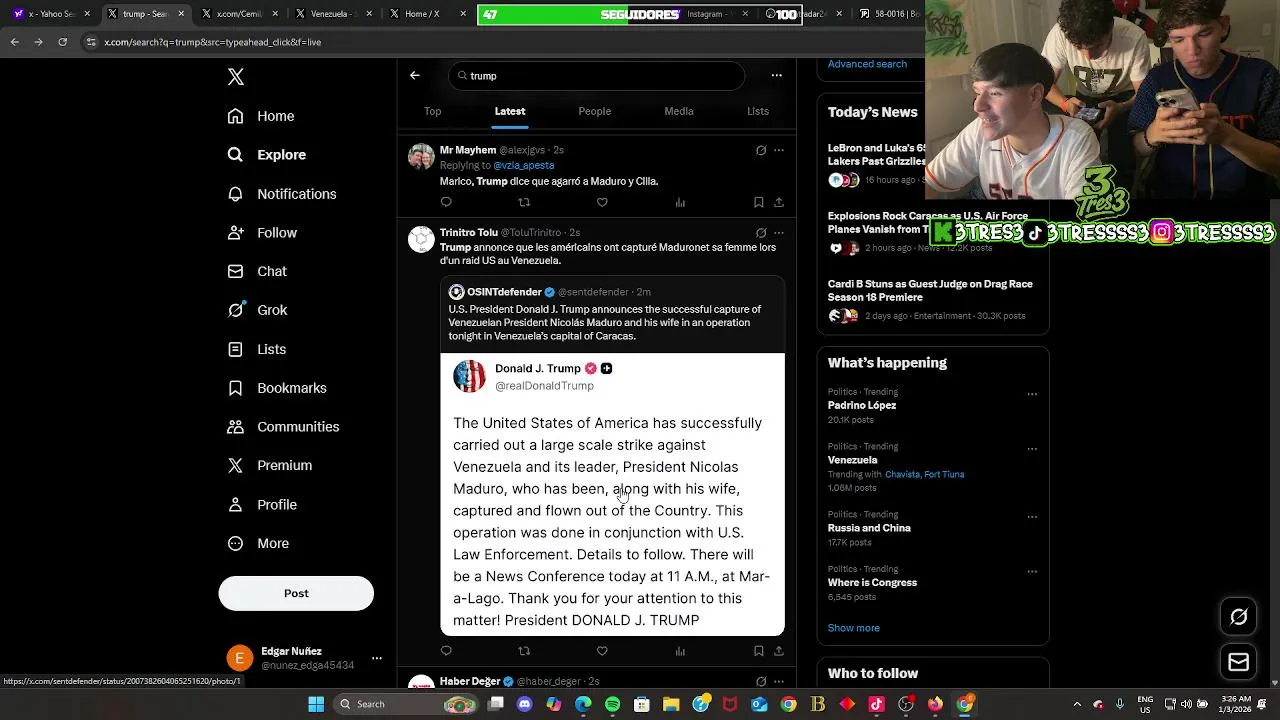Click Grok icon on Mr Mayhem post
Screen dimensions: 1280x720
click(x=761, y=150)
